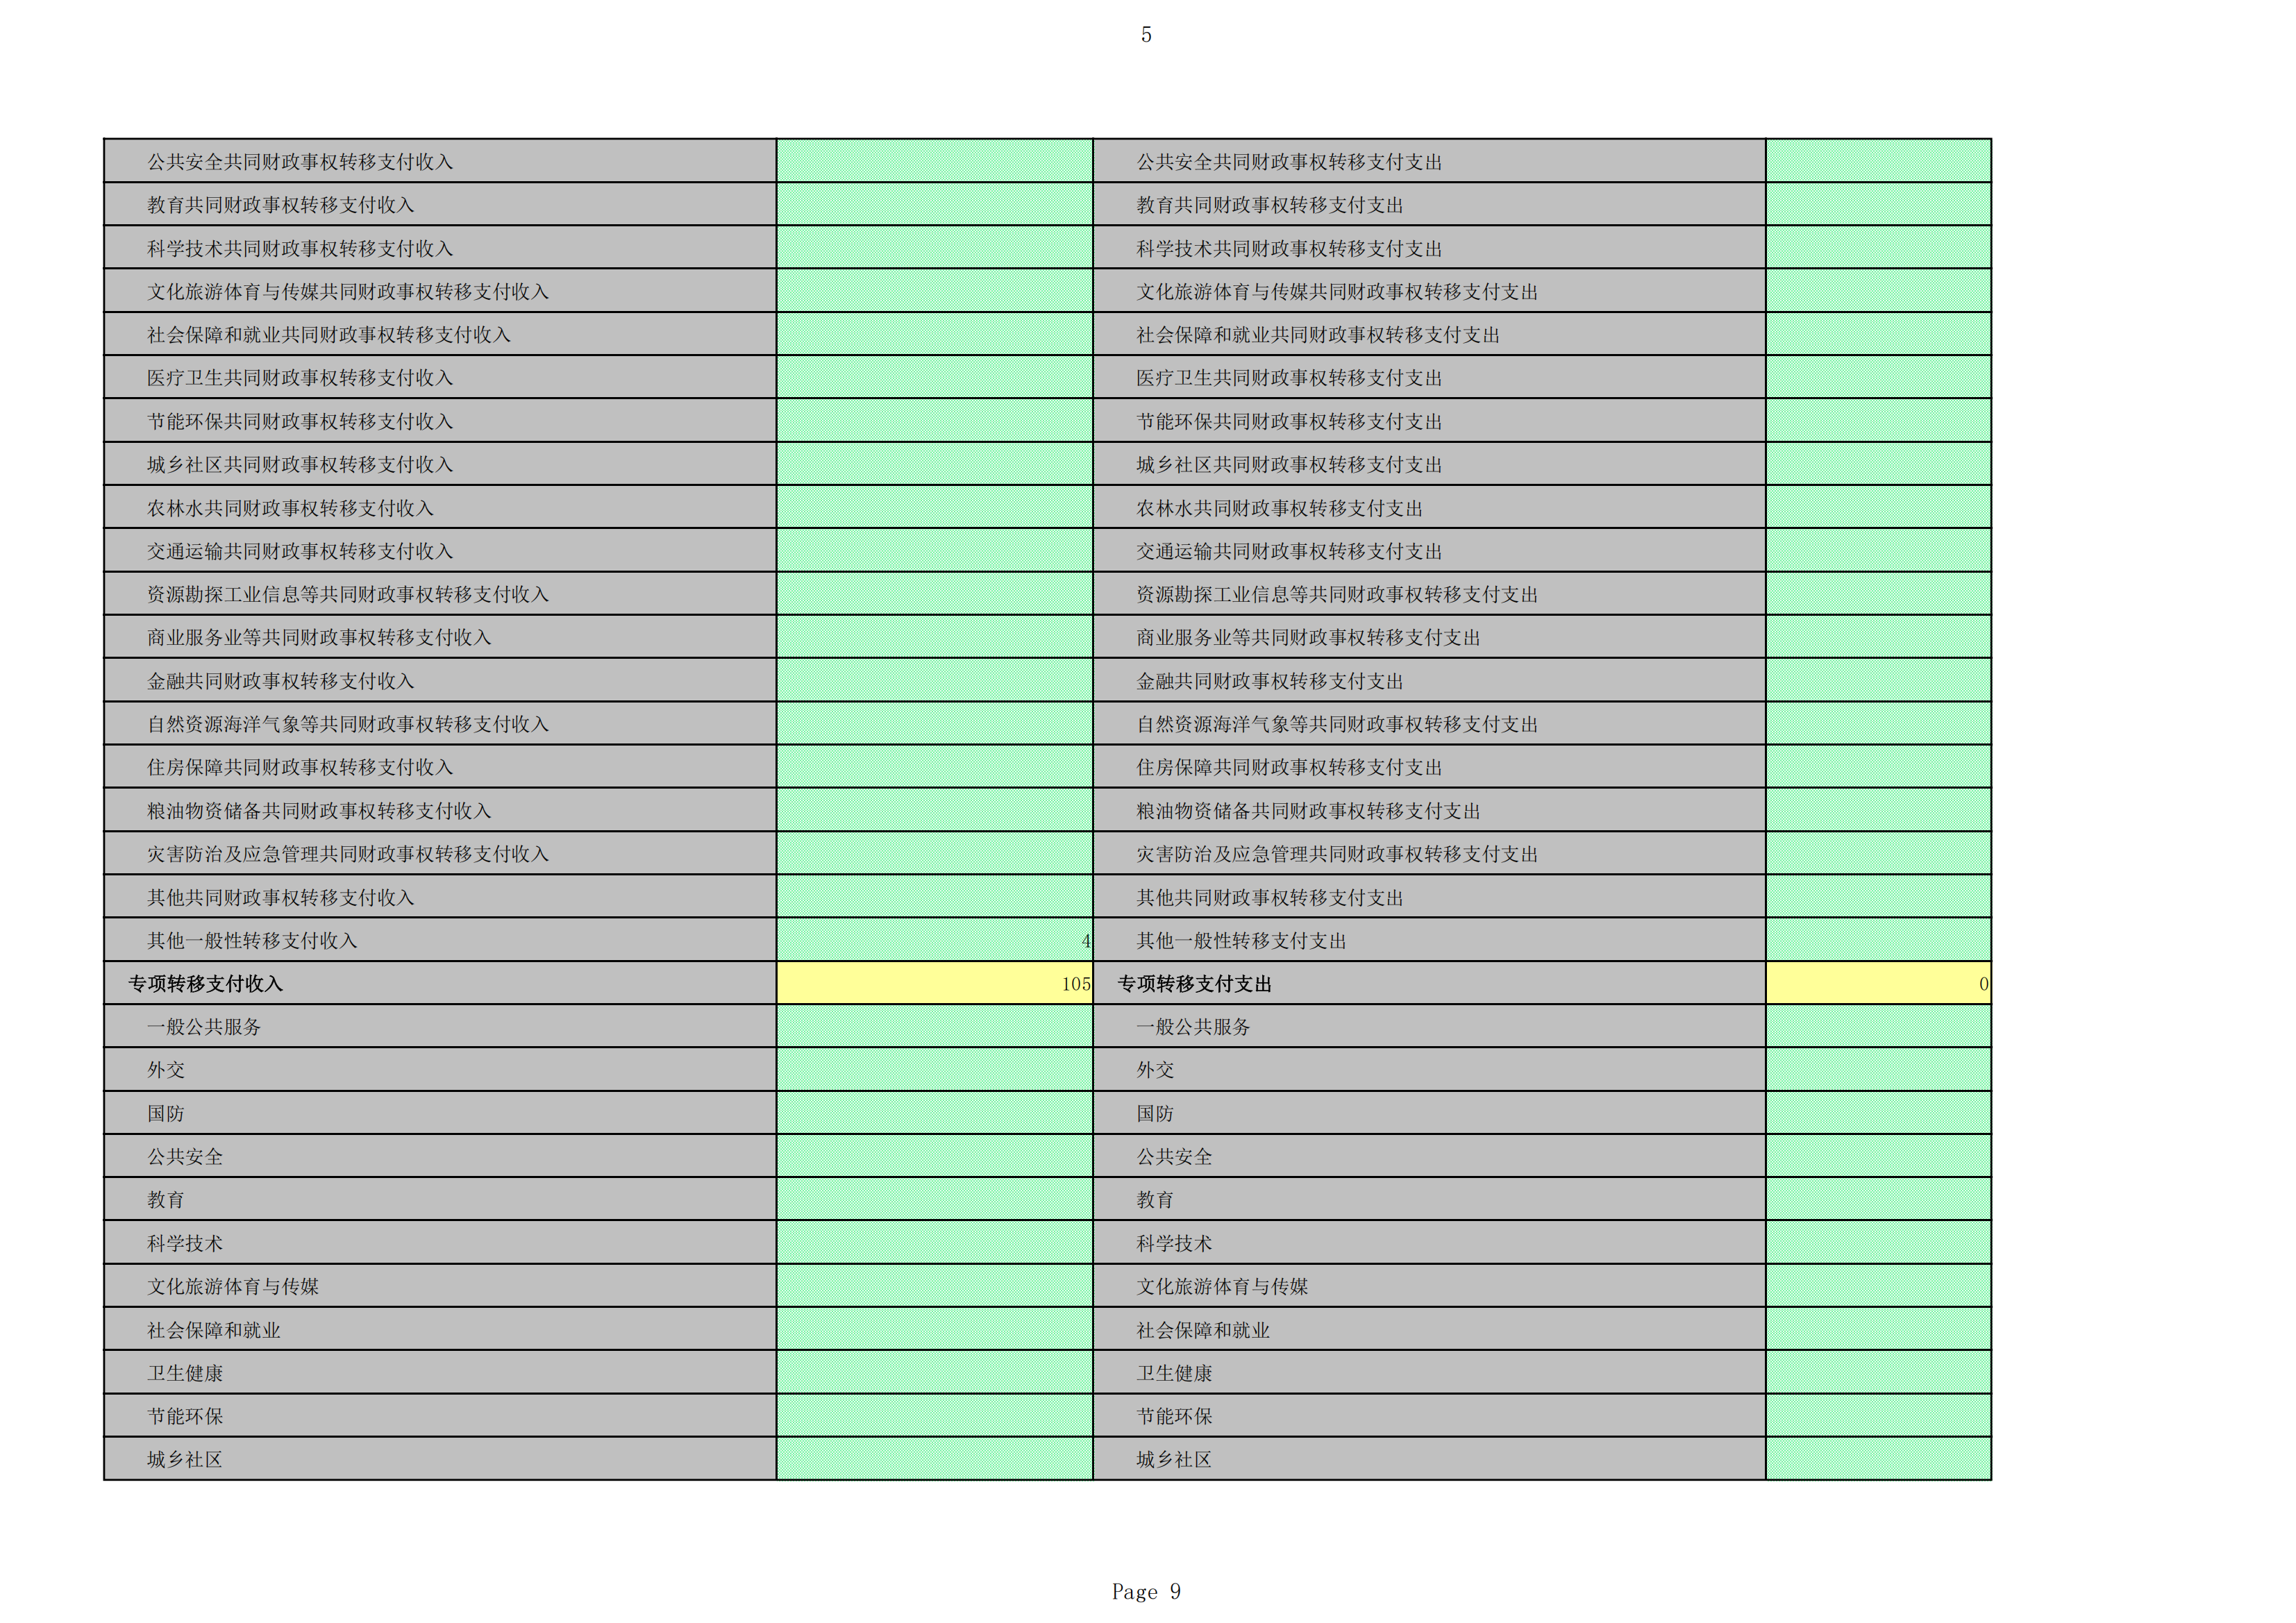Screen dimensions: 2296x1623
Task: Select 自然资源海洋气象等共同财政事权转移支付支出
Action: pos(1337,725)
